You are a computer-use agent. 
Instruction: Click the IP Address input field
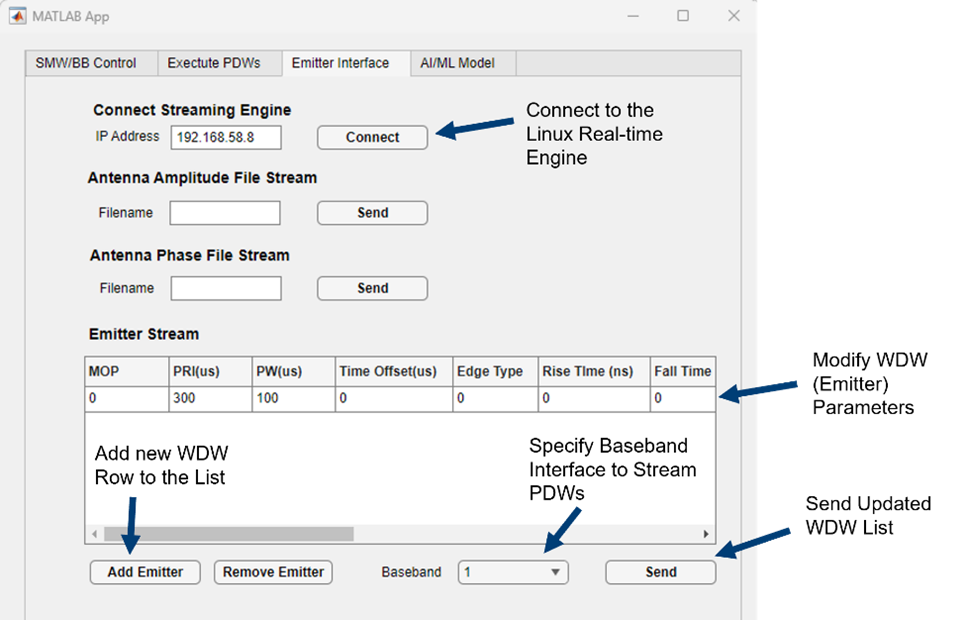[225, 137]
